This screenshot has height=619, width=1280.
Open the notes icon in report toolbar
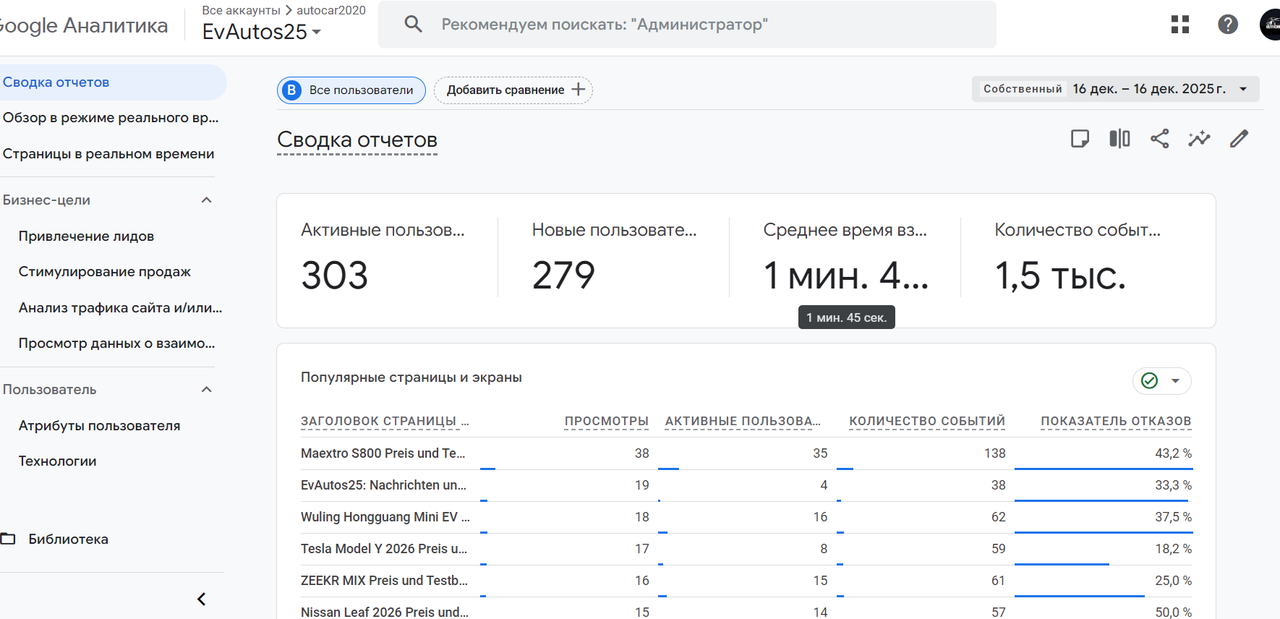tap(1080, 139)
